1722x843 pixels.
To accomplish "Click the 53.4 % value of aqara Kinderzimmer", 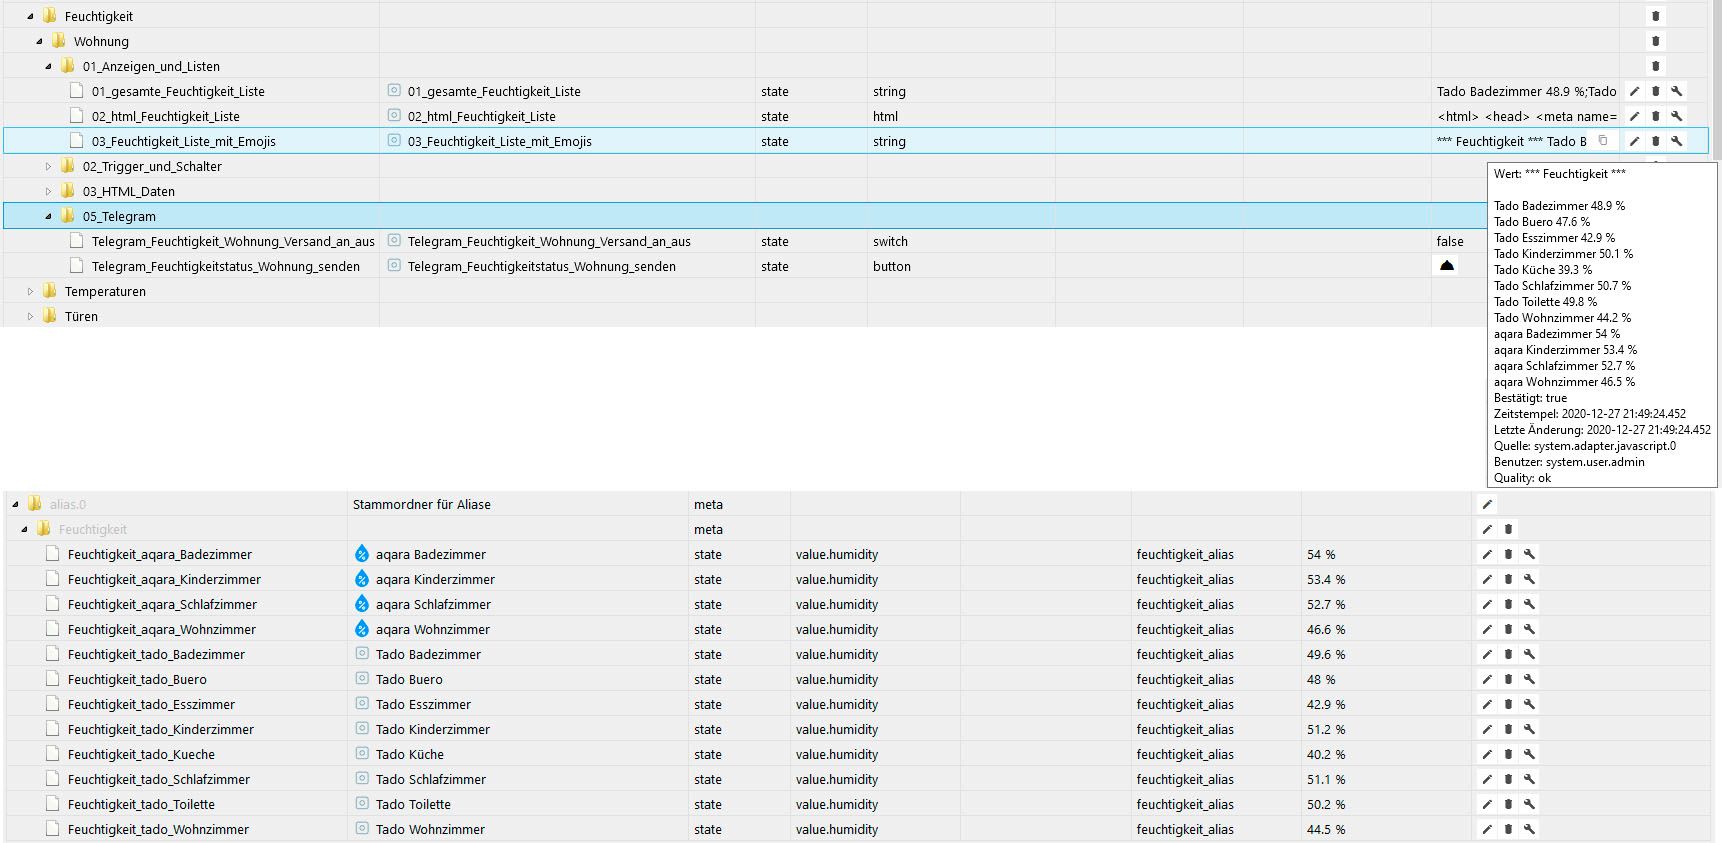I will click(x=1326, y=579).
